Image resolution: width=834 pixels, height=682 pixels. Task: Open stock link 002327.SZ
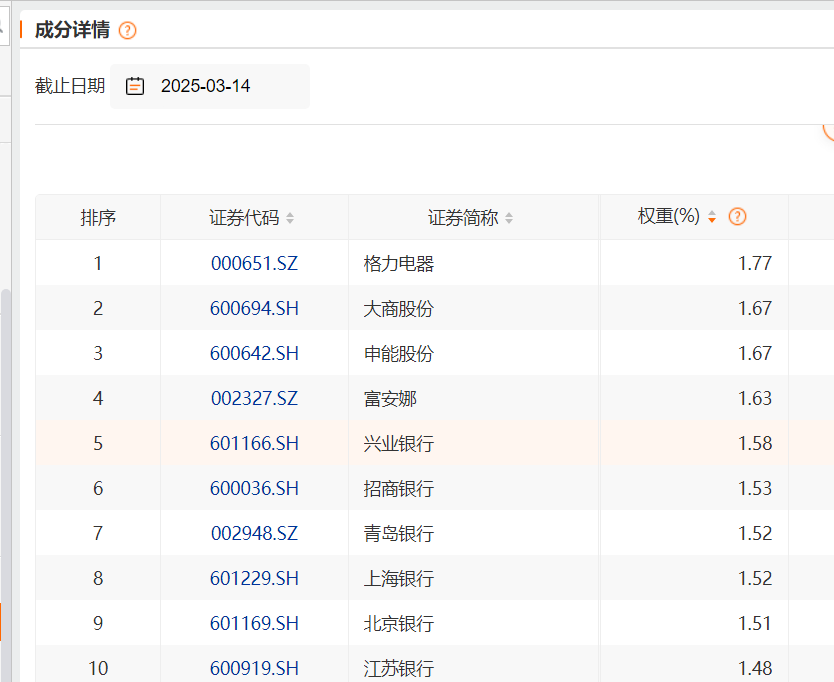tap(254, 398)
